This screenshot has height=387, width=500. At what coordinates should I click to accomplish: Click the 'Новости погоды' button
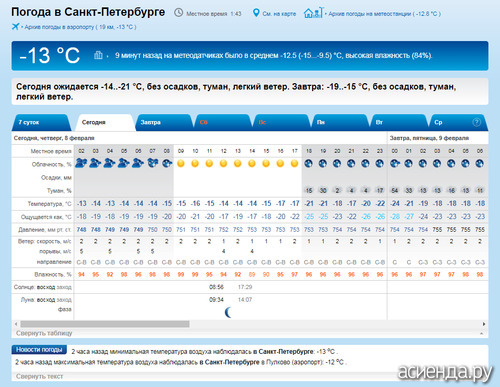[x=39, y=349]
